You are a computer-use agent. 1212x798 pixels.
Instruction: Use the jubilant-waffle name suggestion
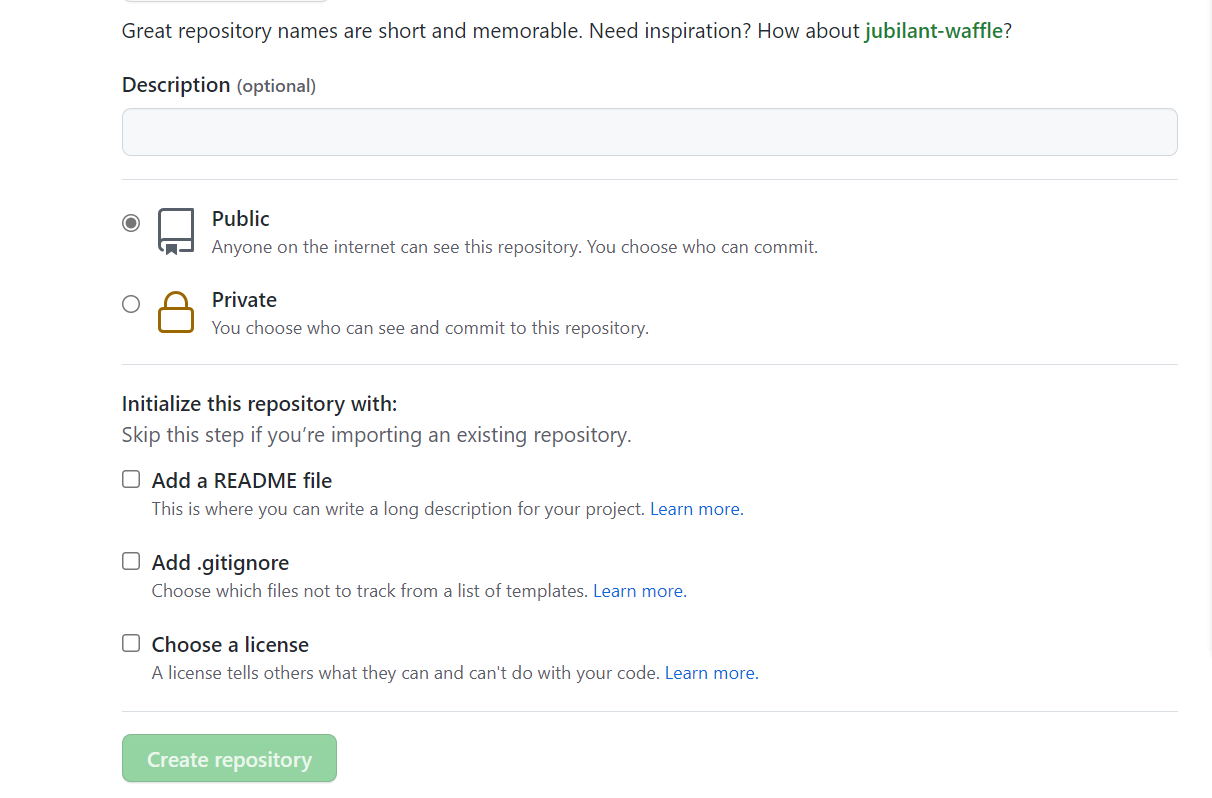933,31
